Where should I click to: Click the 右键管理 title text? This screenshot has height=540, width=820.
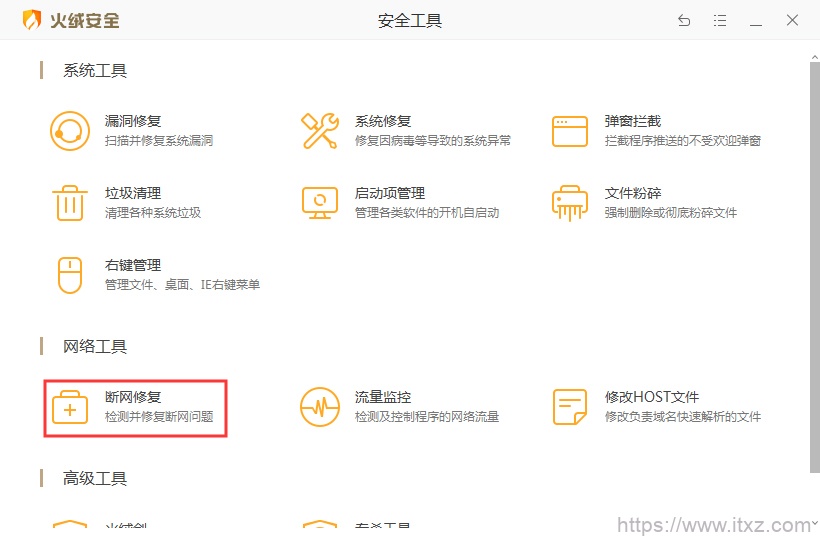click(x=133, y=266)
